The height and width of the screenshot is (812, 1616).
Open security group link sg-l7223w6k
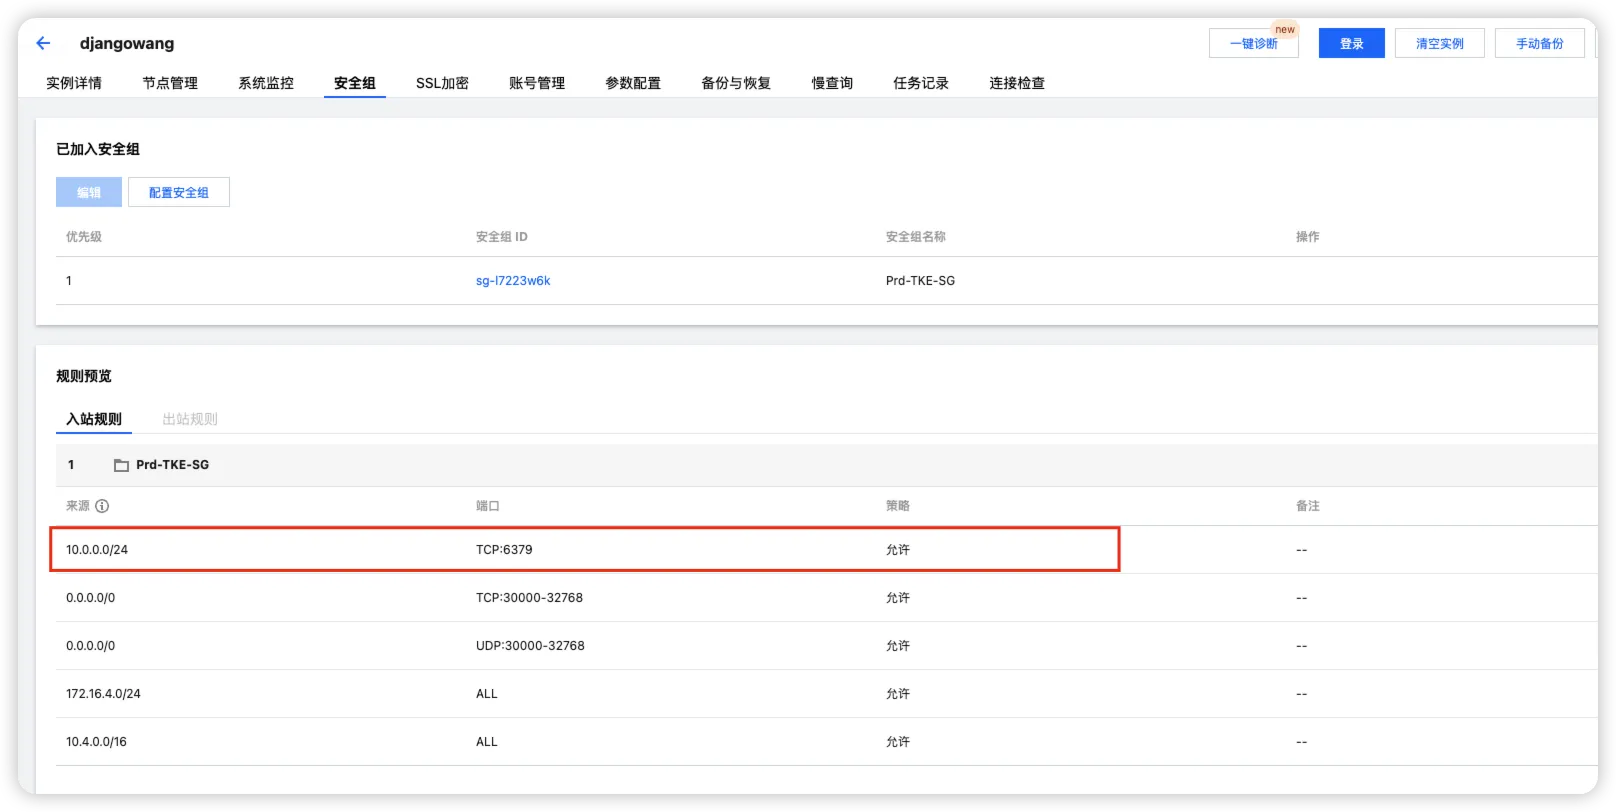click(x=513, y=281)
